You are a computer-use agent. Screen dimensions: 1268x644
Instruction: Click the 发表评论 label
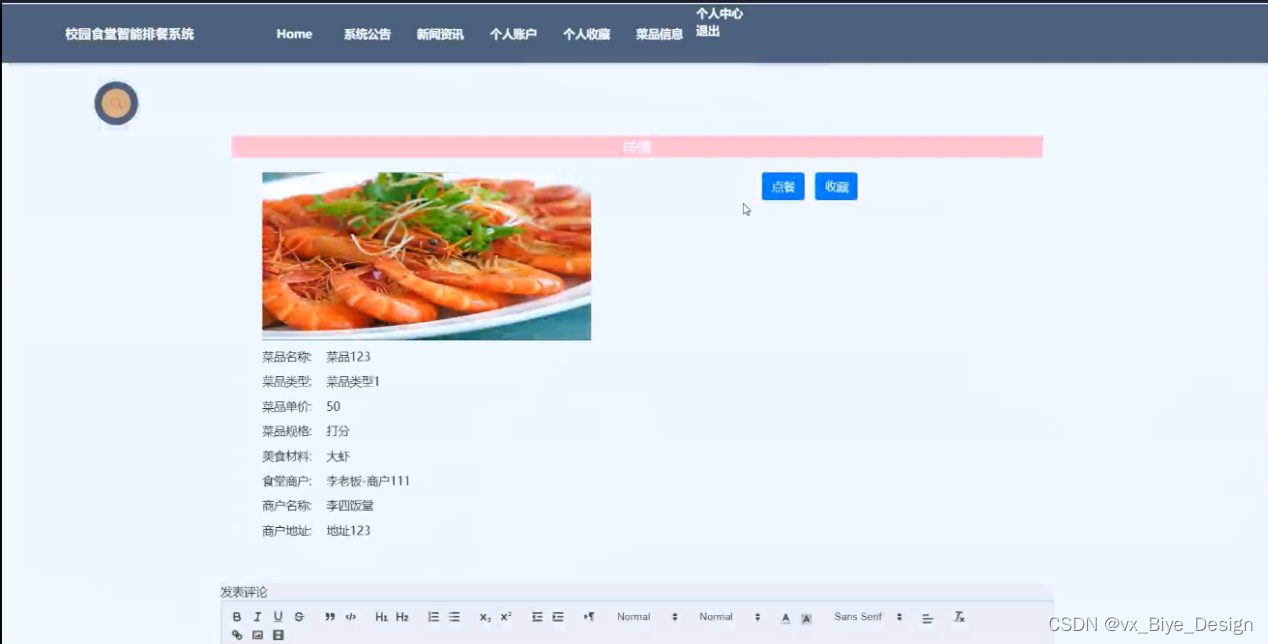(244, 592)
